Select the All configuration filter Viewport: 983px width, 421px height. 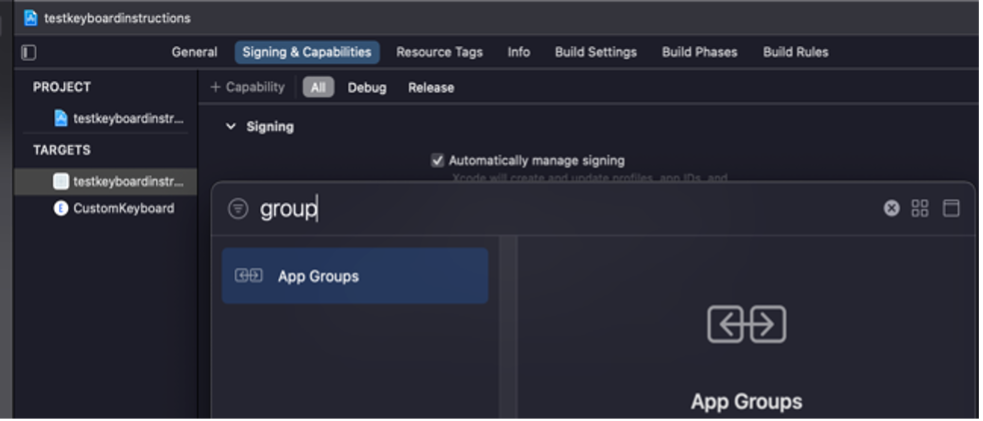click(x=318, y=88)
